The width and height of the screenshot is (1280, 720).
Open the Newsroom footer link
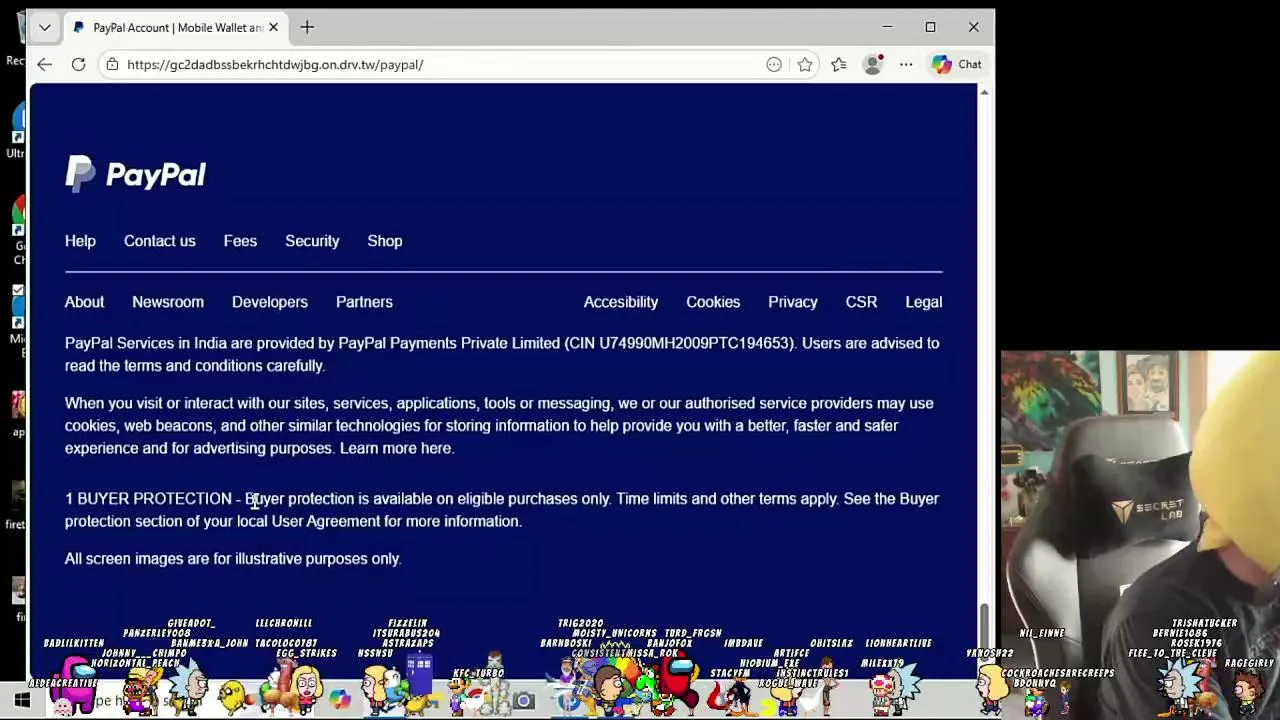168,302
